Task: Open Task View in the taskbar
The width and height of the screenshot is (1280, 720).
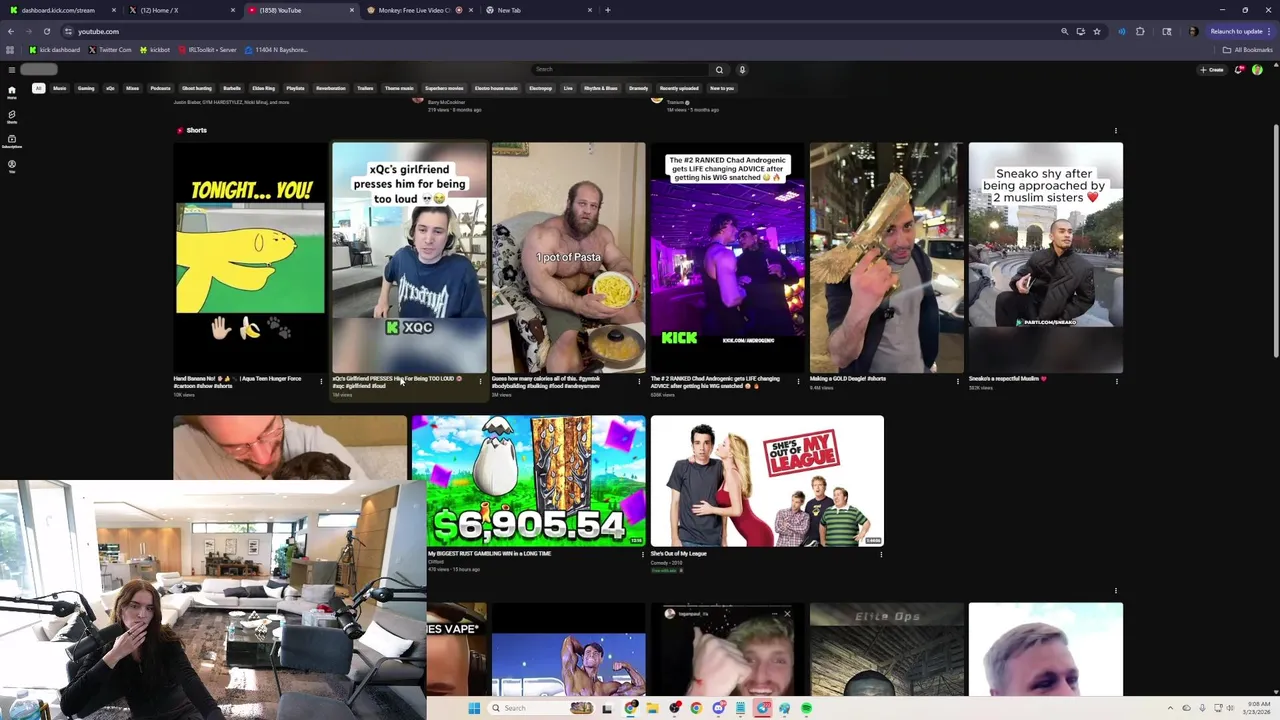Action: tap(607, 708)
